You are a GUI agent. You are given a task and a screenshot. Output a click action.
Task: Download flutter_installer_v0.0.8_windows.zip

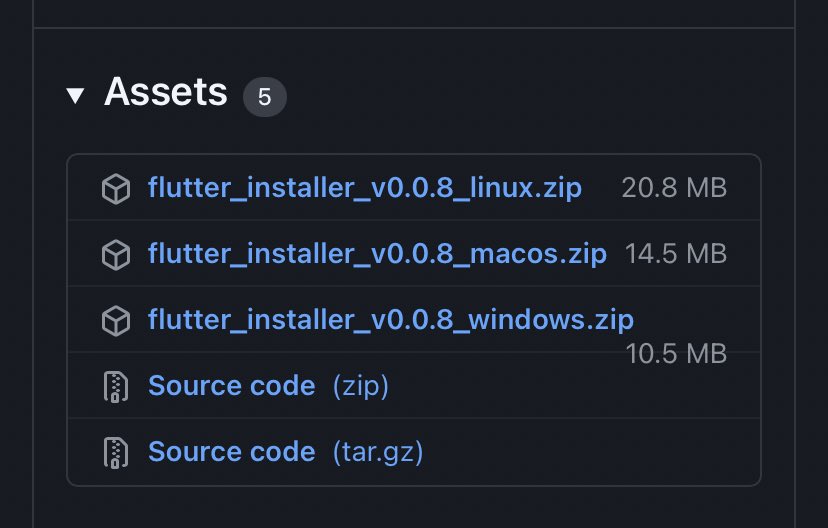click(x=391, y=320)
